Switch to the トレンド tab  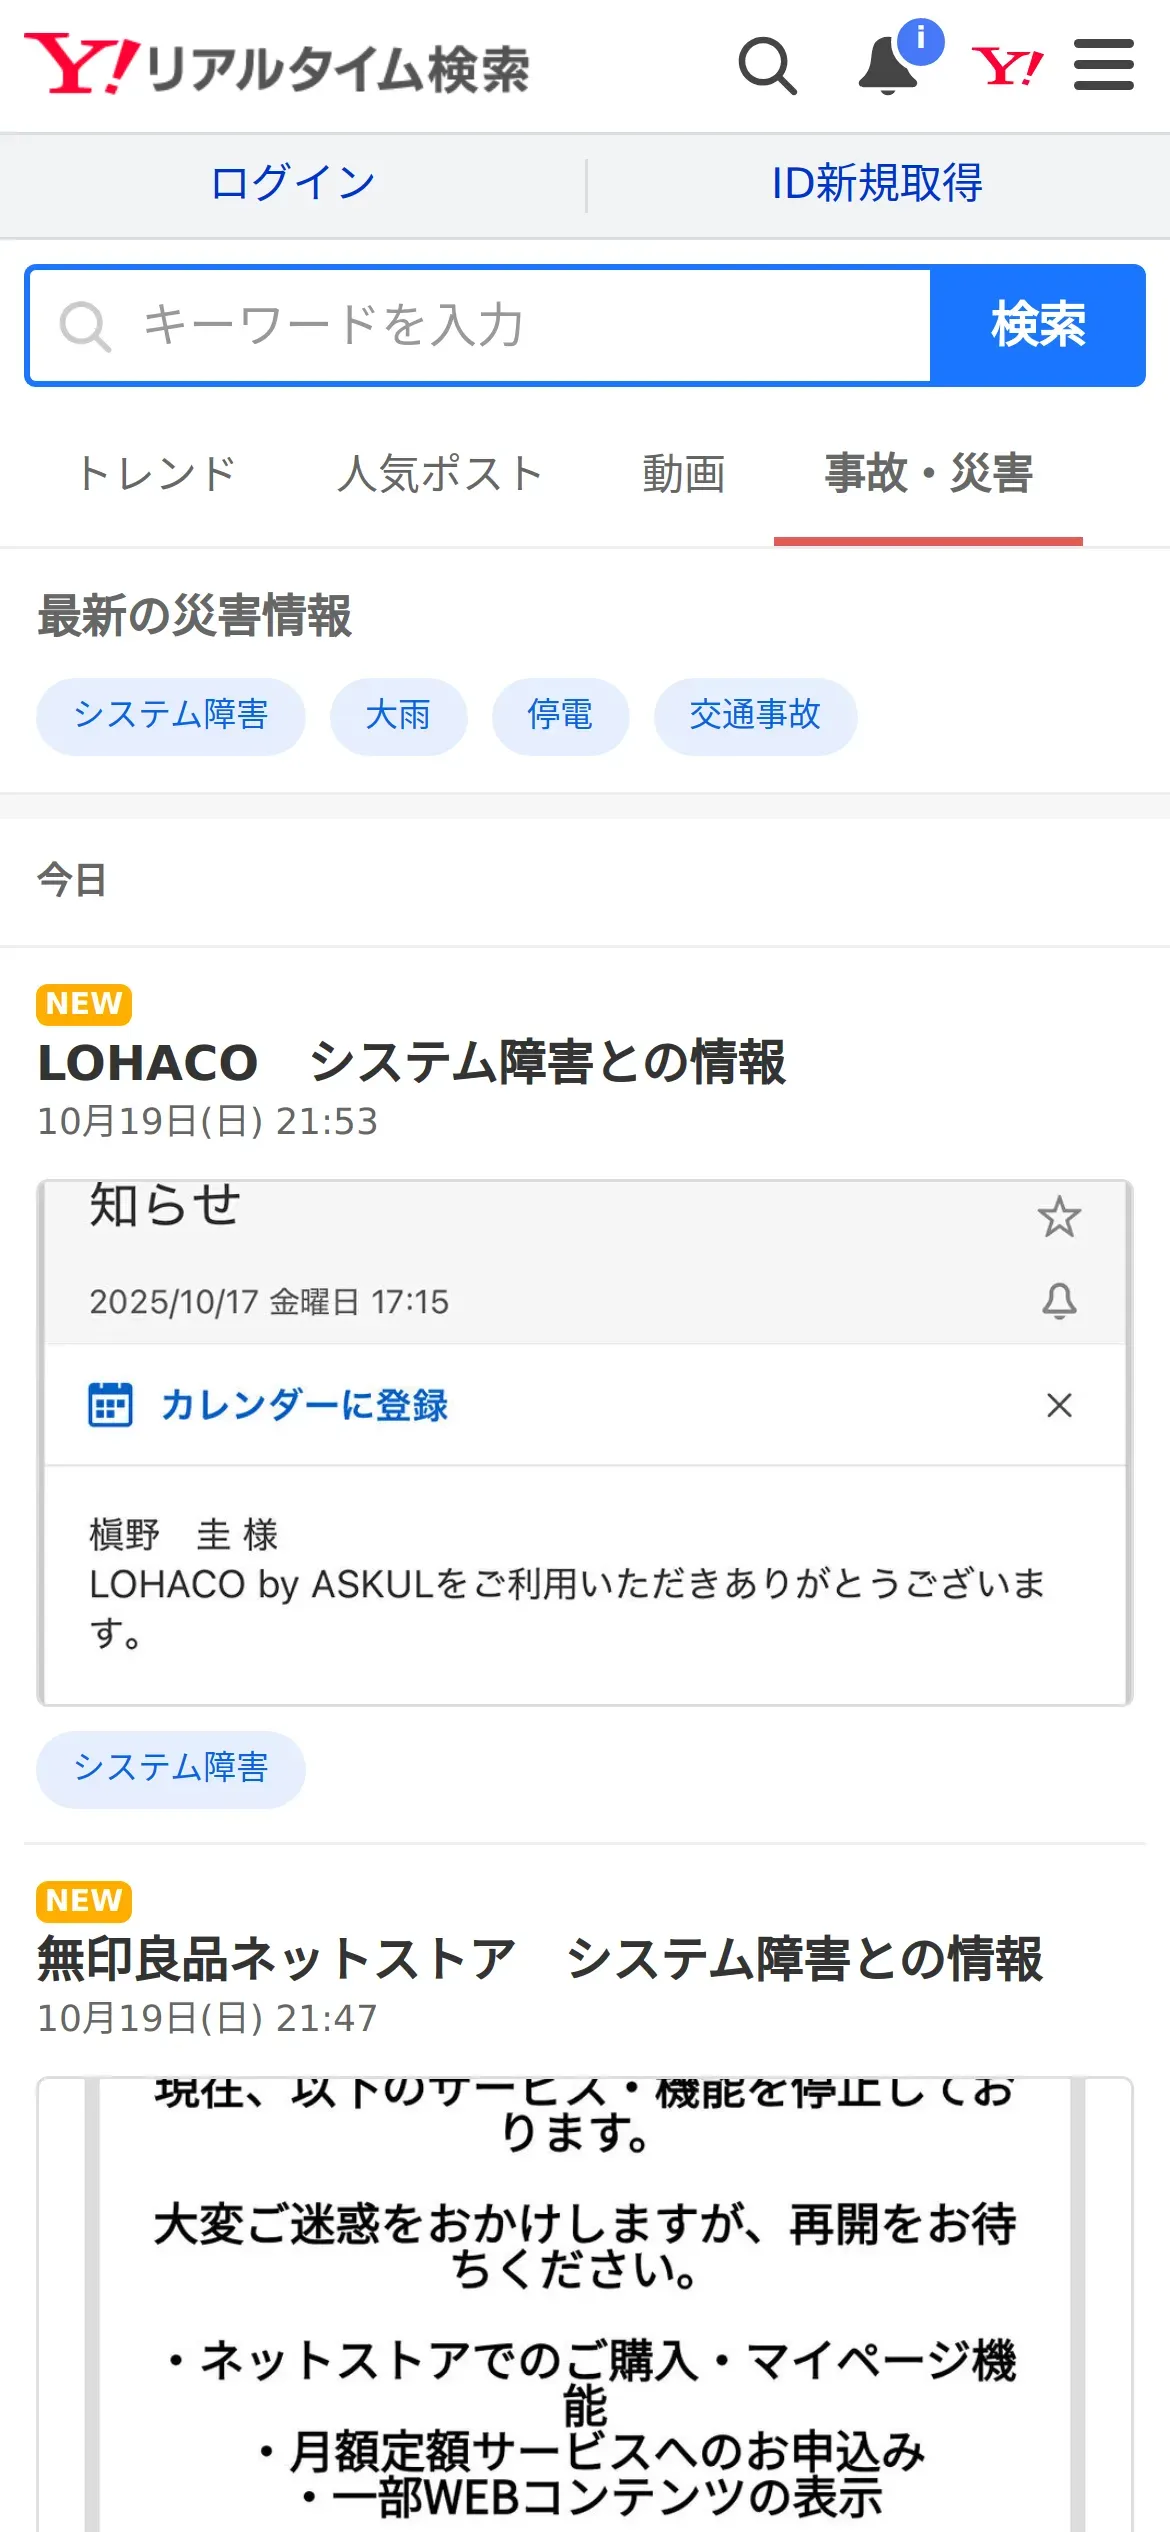(157, 473)
